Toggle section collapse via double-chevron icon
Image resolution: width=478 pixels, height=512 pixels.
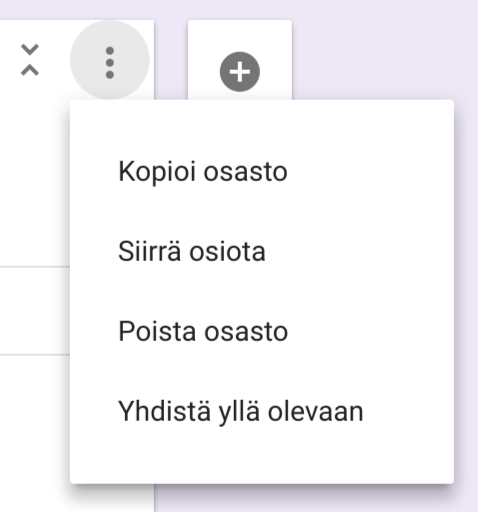coord(30,60)
